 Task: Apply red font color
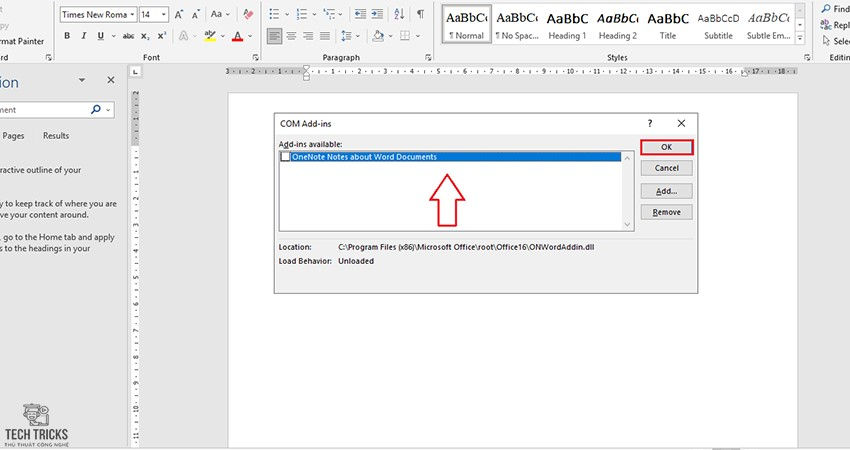(x=237, y=36)
